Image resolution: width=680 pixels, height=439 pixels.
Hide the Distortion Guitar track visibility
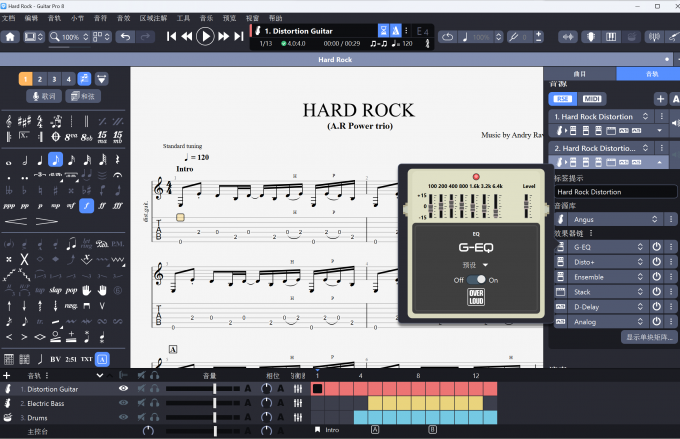point(124,388)
